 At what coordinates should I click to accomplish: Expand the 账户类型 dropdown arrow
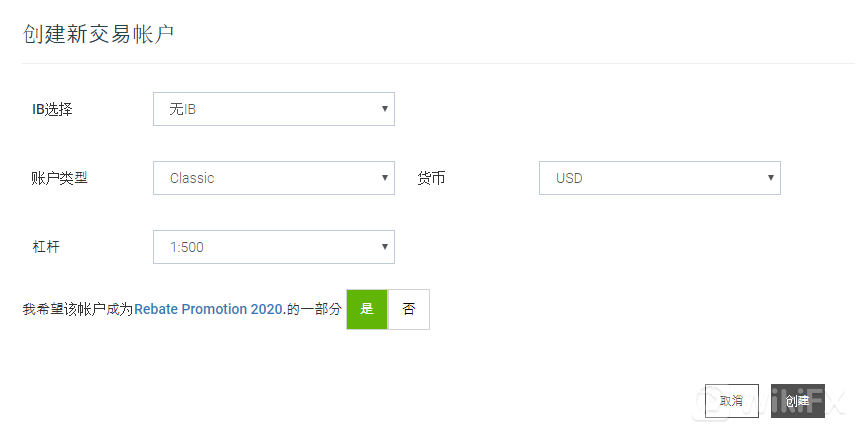(384, 178)
